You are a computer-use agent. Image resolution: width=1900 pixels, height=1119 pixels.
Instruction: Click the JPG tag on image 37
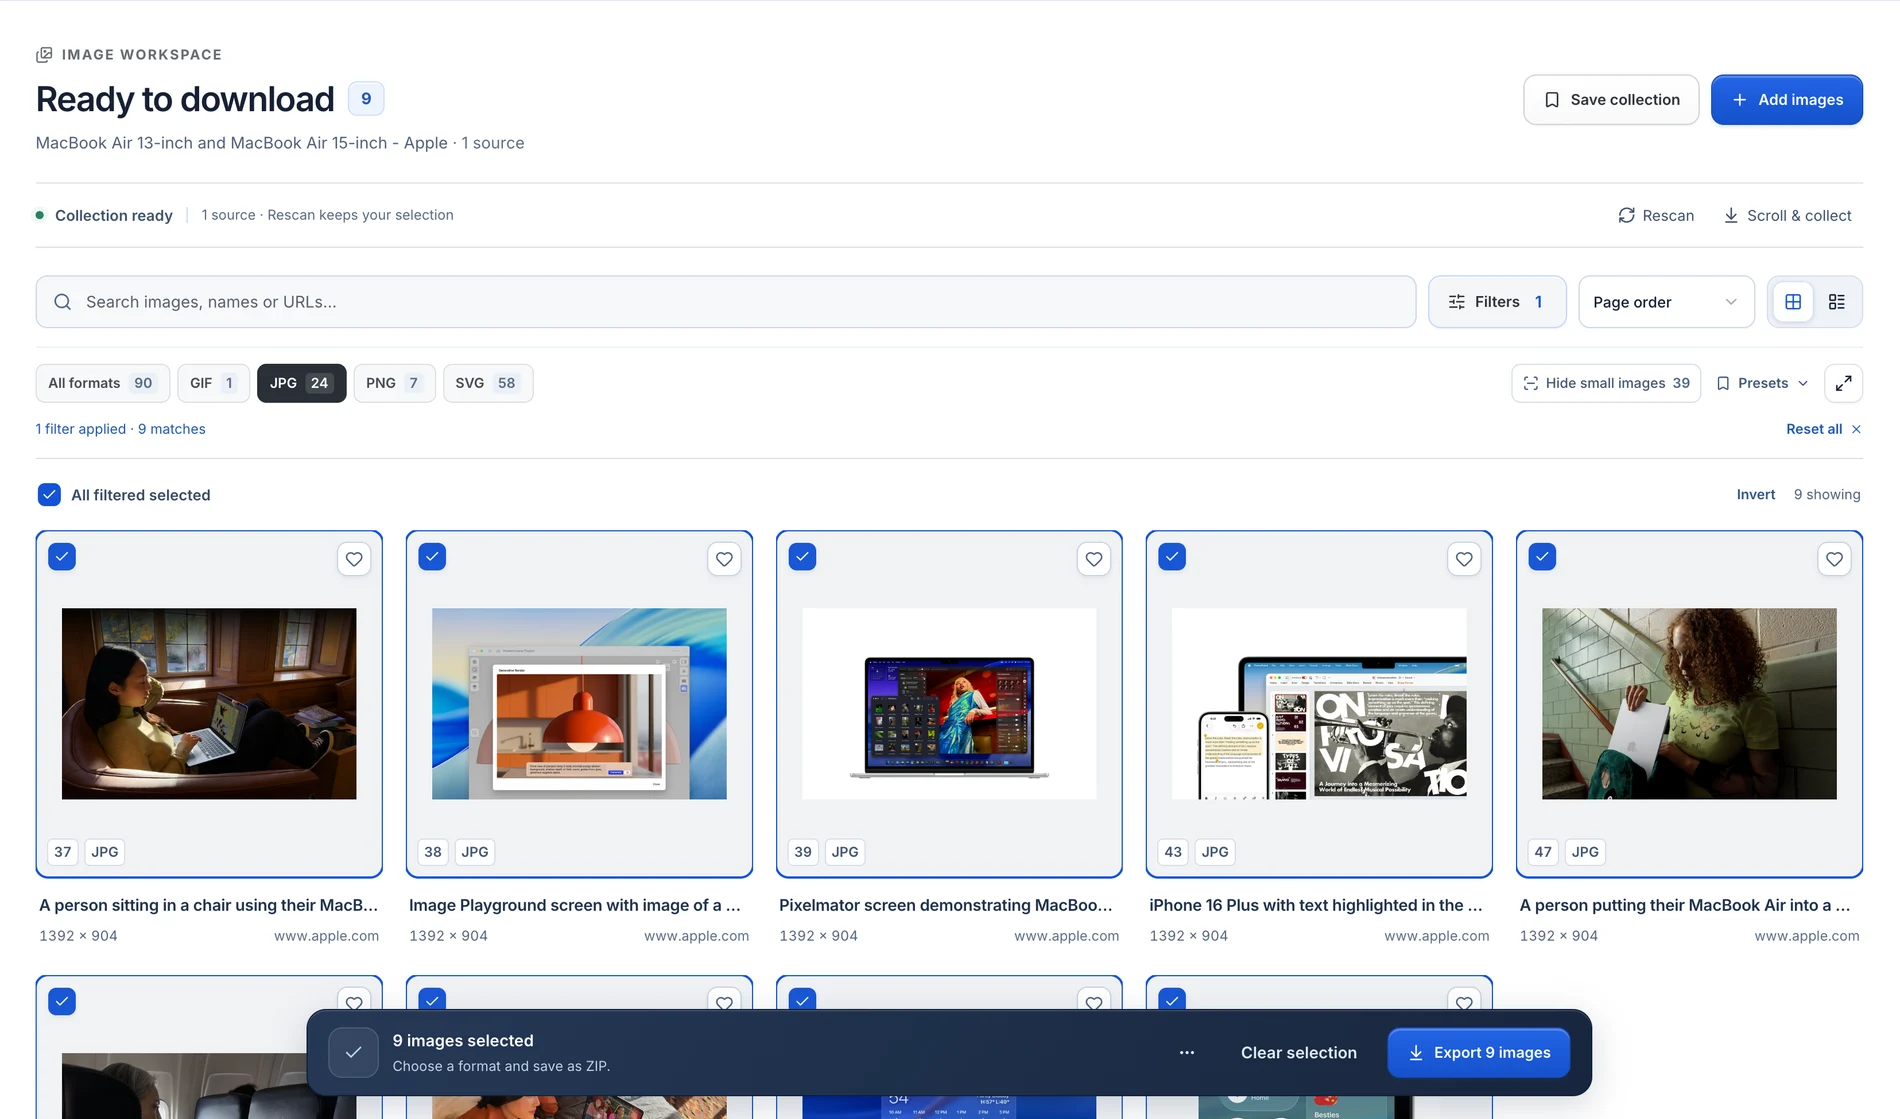tap(105, 852)
